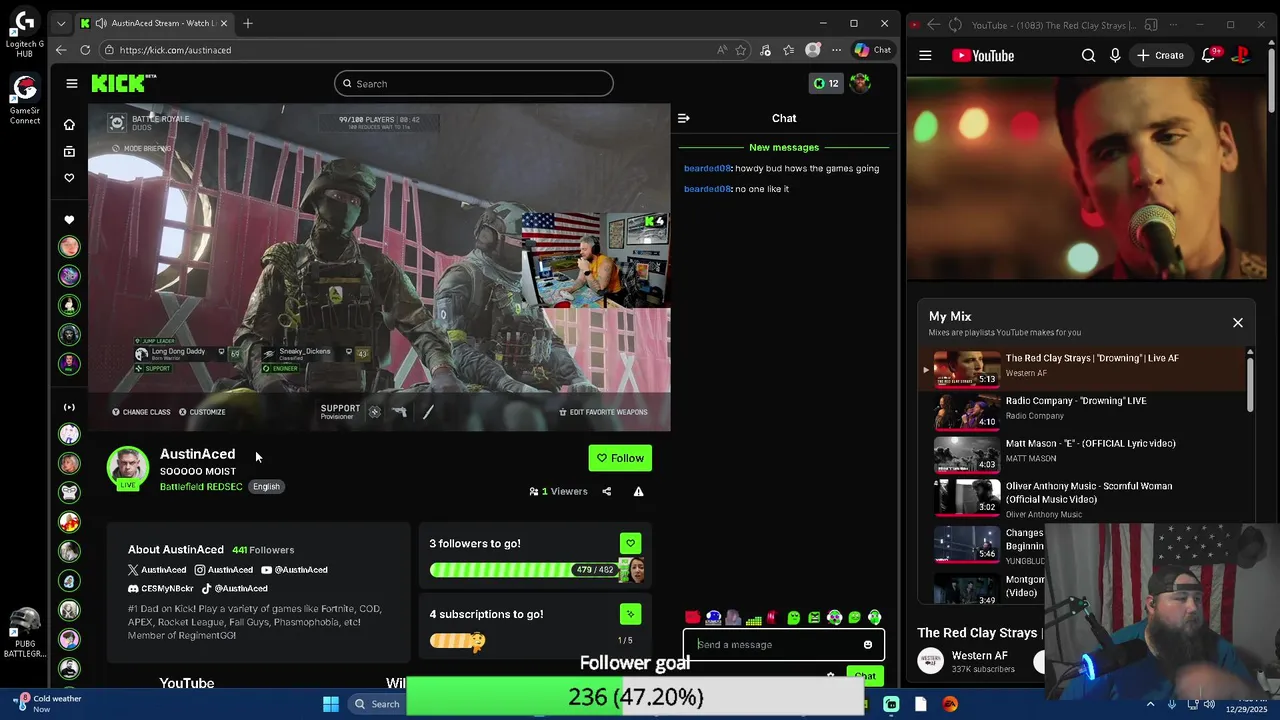Open the @AustinAced TikTok link
Screen dimensions: 1280x720
pyautogui.click(x=234, y=589)
